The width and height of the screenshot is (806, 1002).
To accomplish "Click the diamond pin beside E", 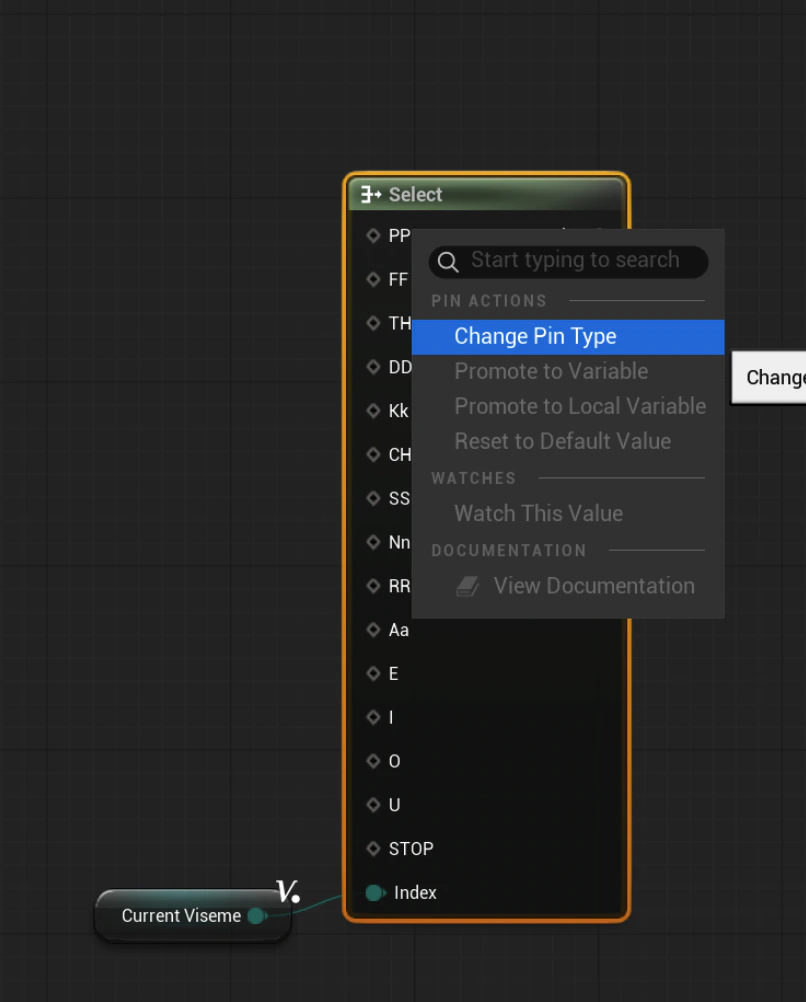I will pyautogui.click(x=375, y=673).
